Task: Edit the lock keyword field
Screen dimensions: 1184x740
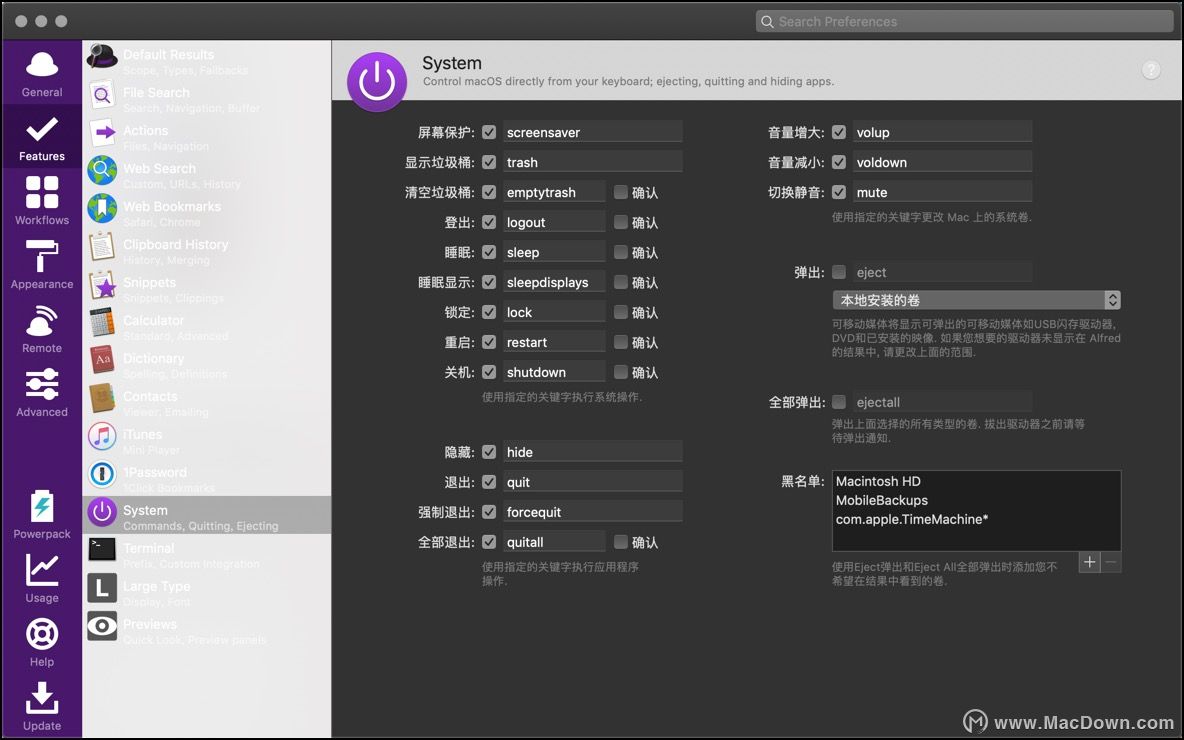Action: click(554, 312)
